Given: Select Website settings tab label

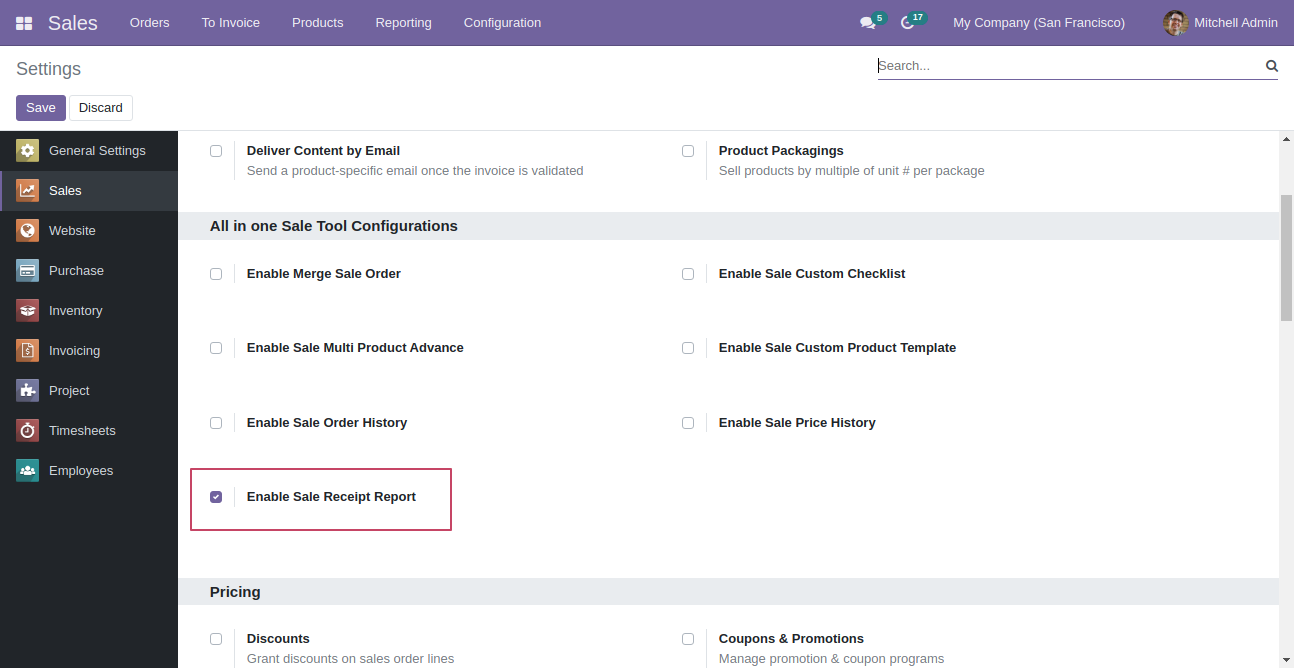Looking at the screenshot, I should (72, 231).
